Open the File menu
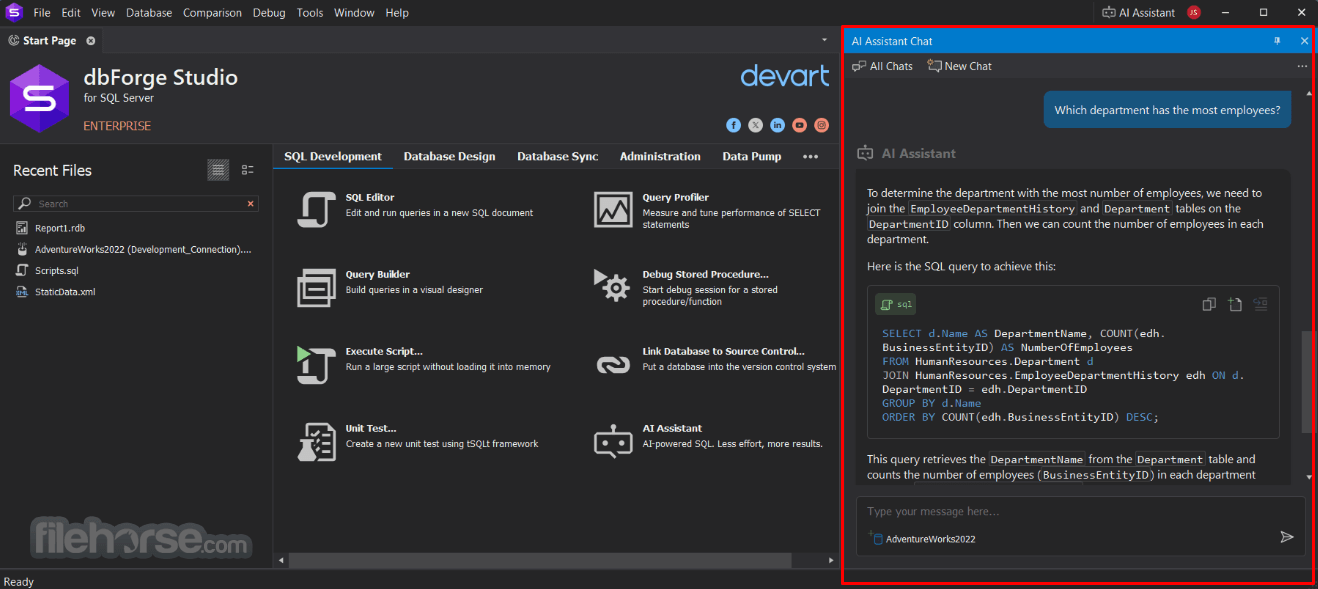The width and height of the screenshot is (1318, 589). click(42, 13)
